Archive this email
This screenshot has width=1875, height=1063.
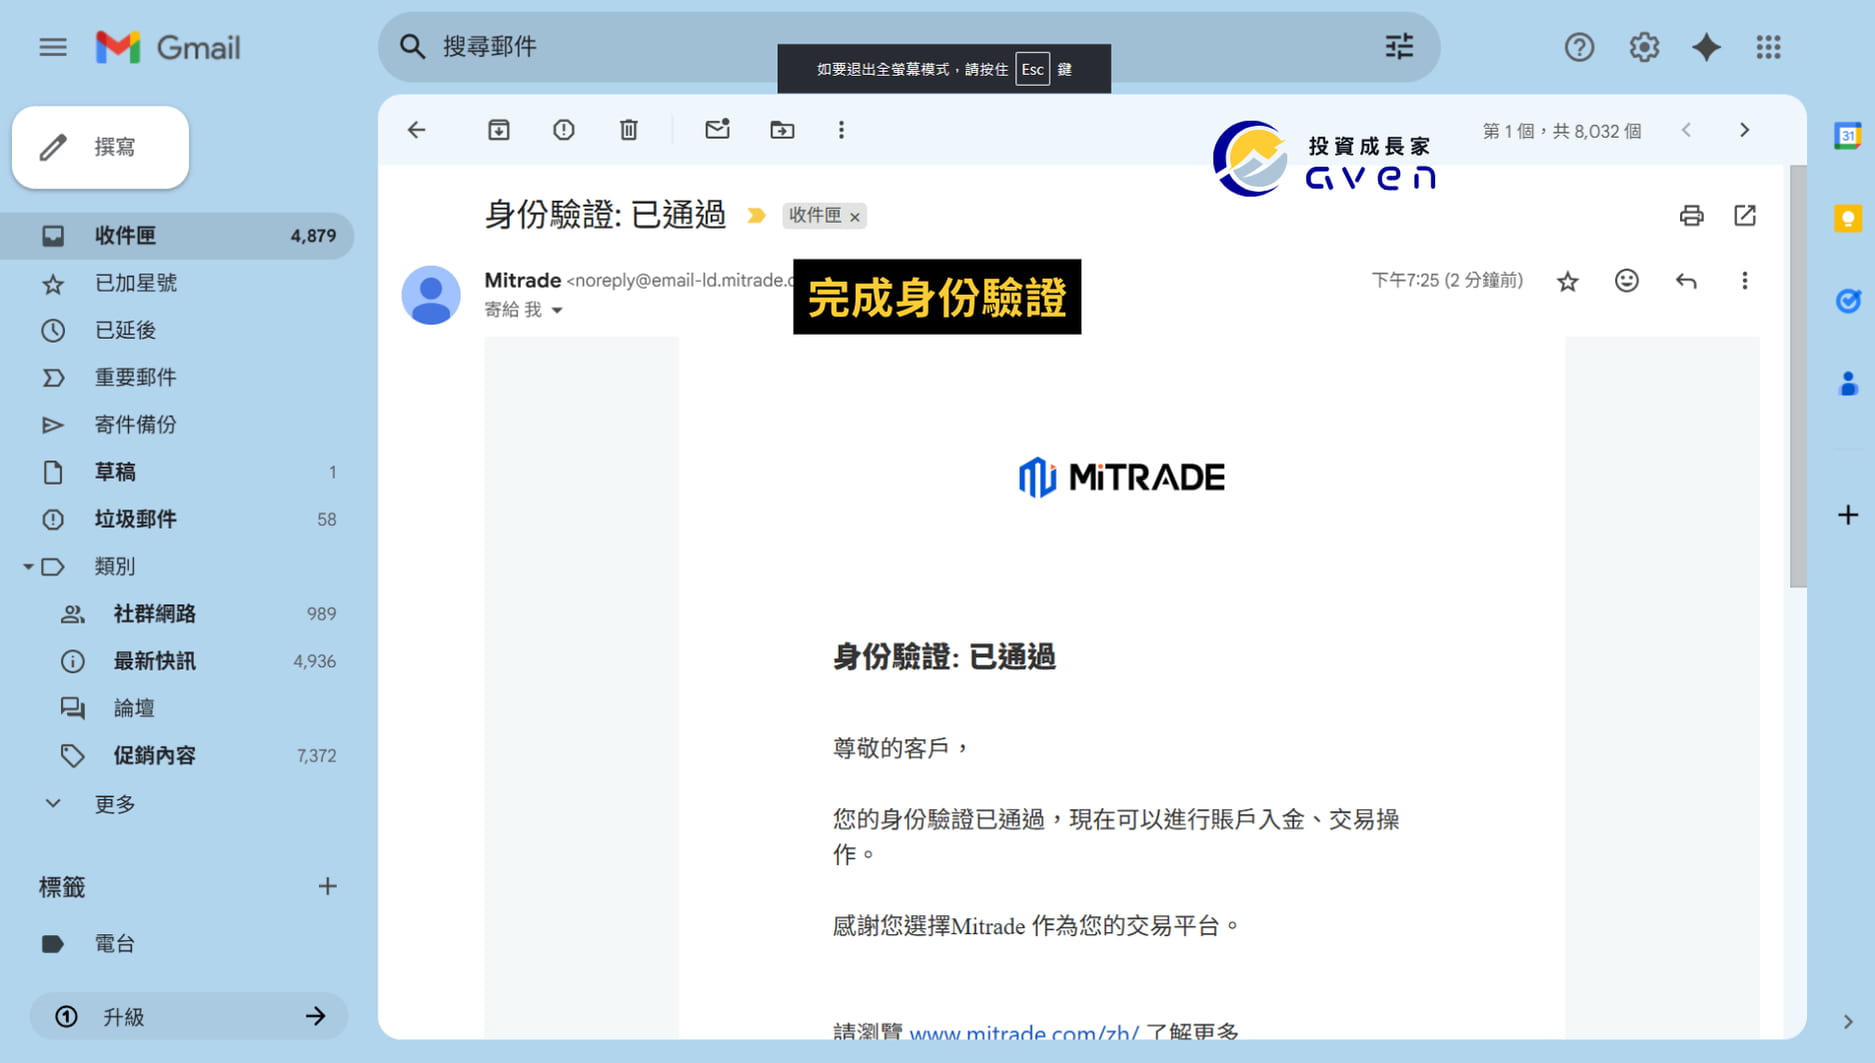(x=499, y=130)
